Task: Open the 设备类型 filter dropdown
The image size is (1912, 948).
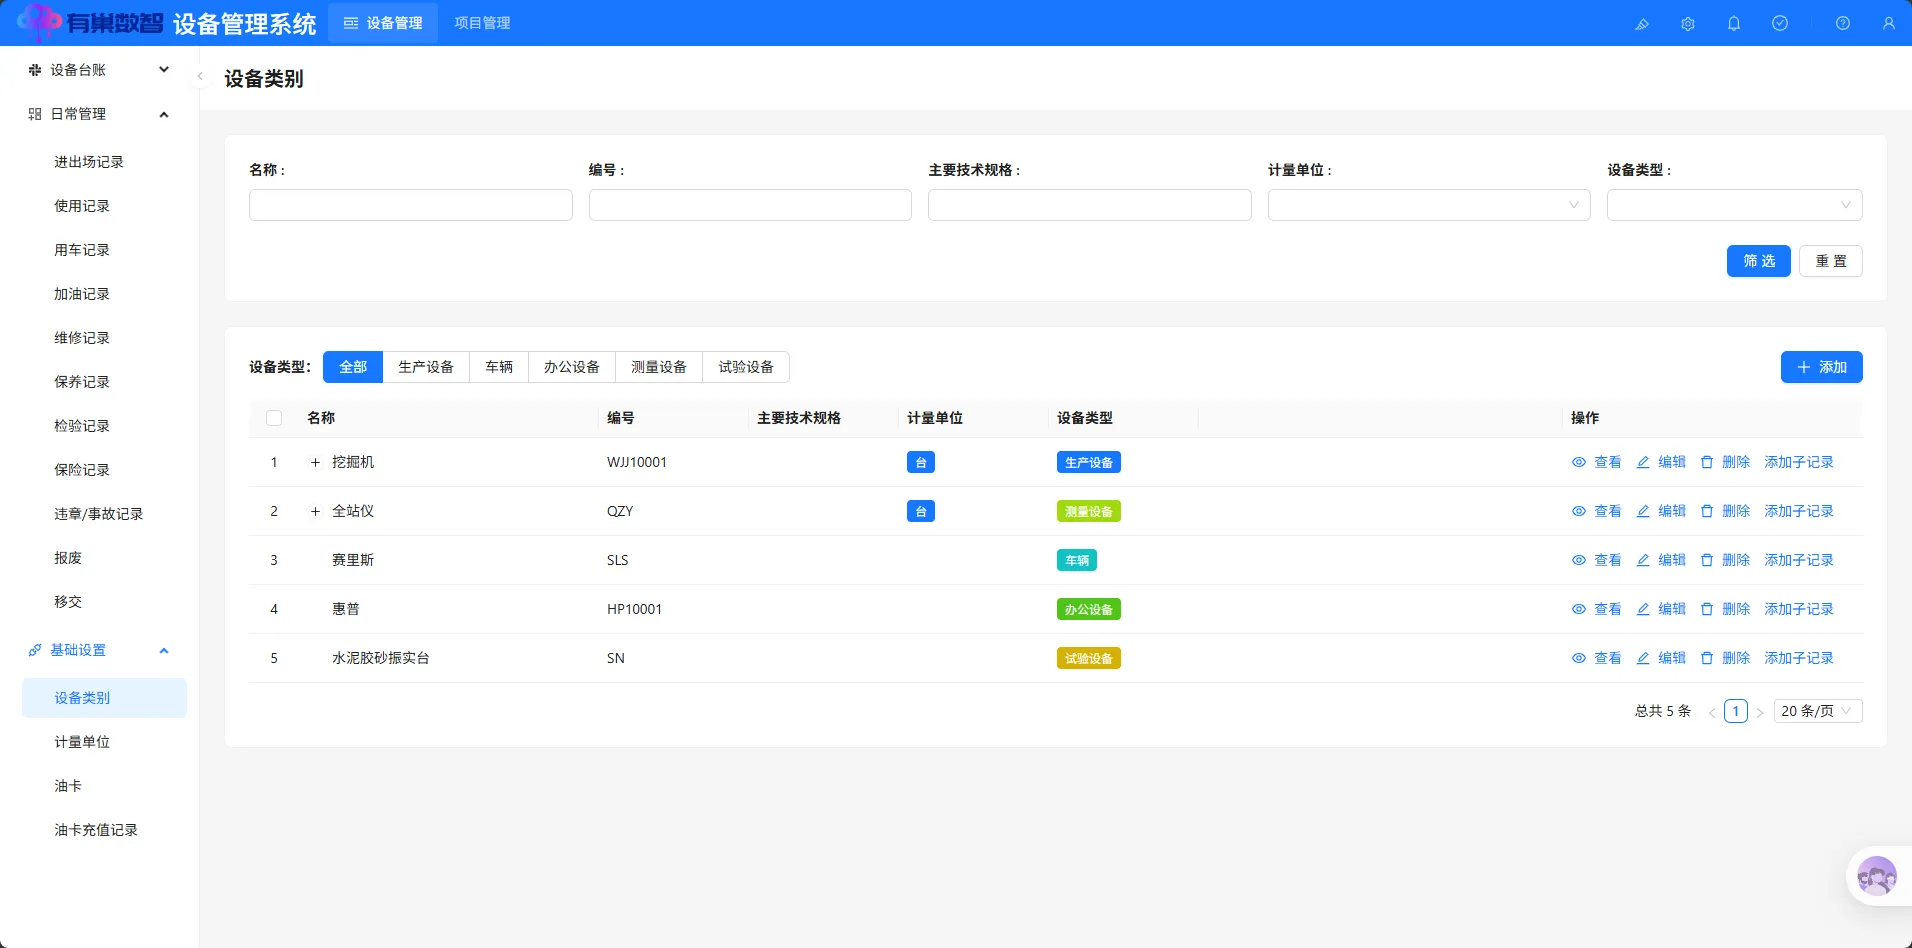Action: [x=1734, y=205]
